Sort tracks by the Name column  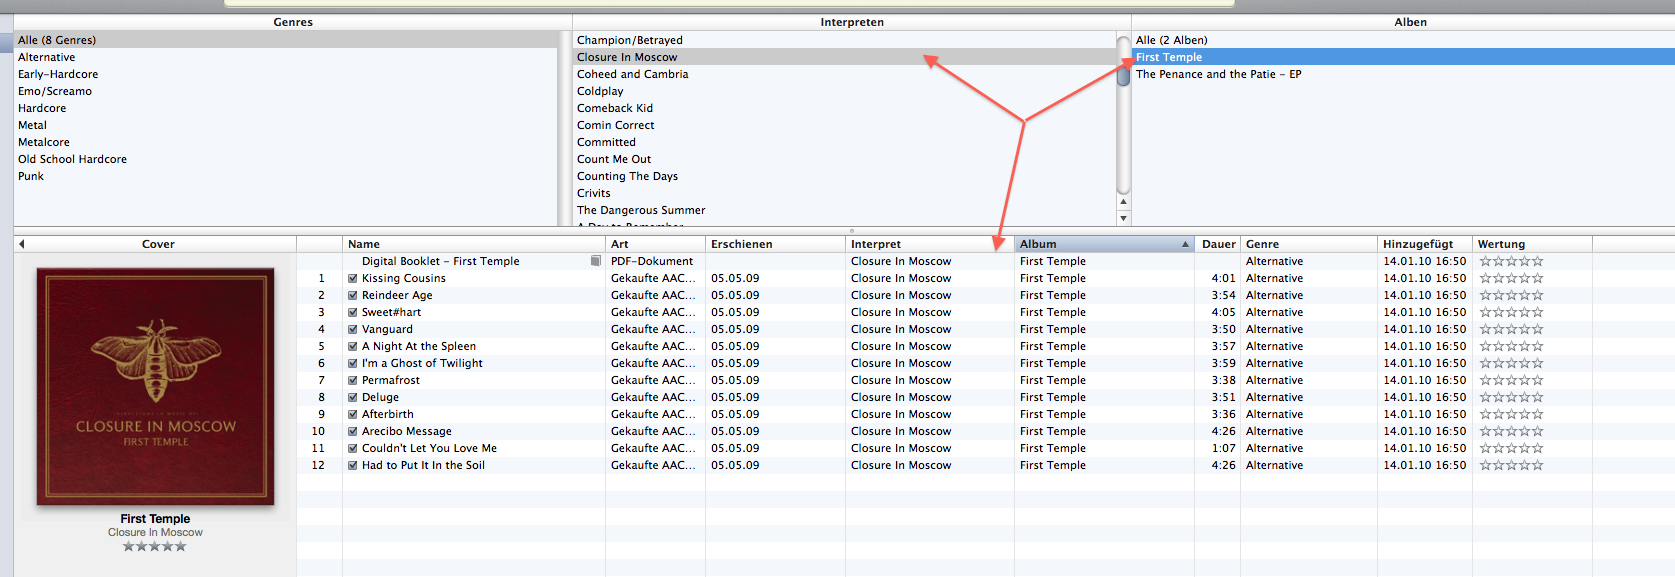click(473, 244)
